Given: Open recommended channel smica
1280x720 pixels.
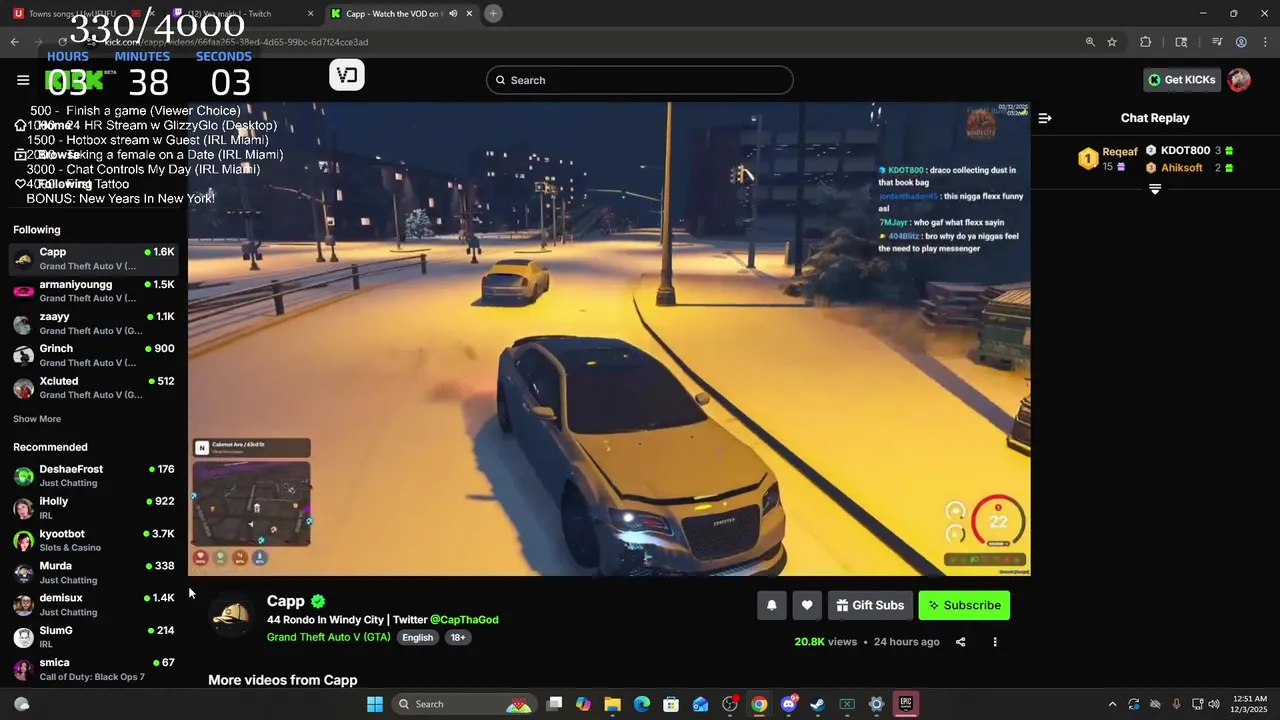Looking at the screenshot, I should click(94, 669).
